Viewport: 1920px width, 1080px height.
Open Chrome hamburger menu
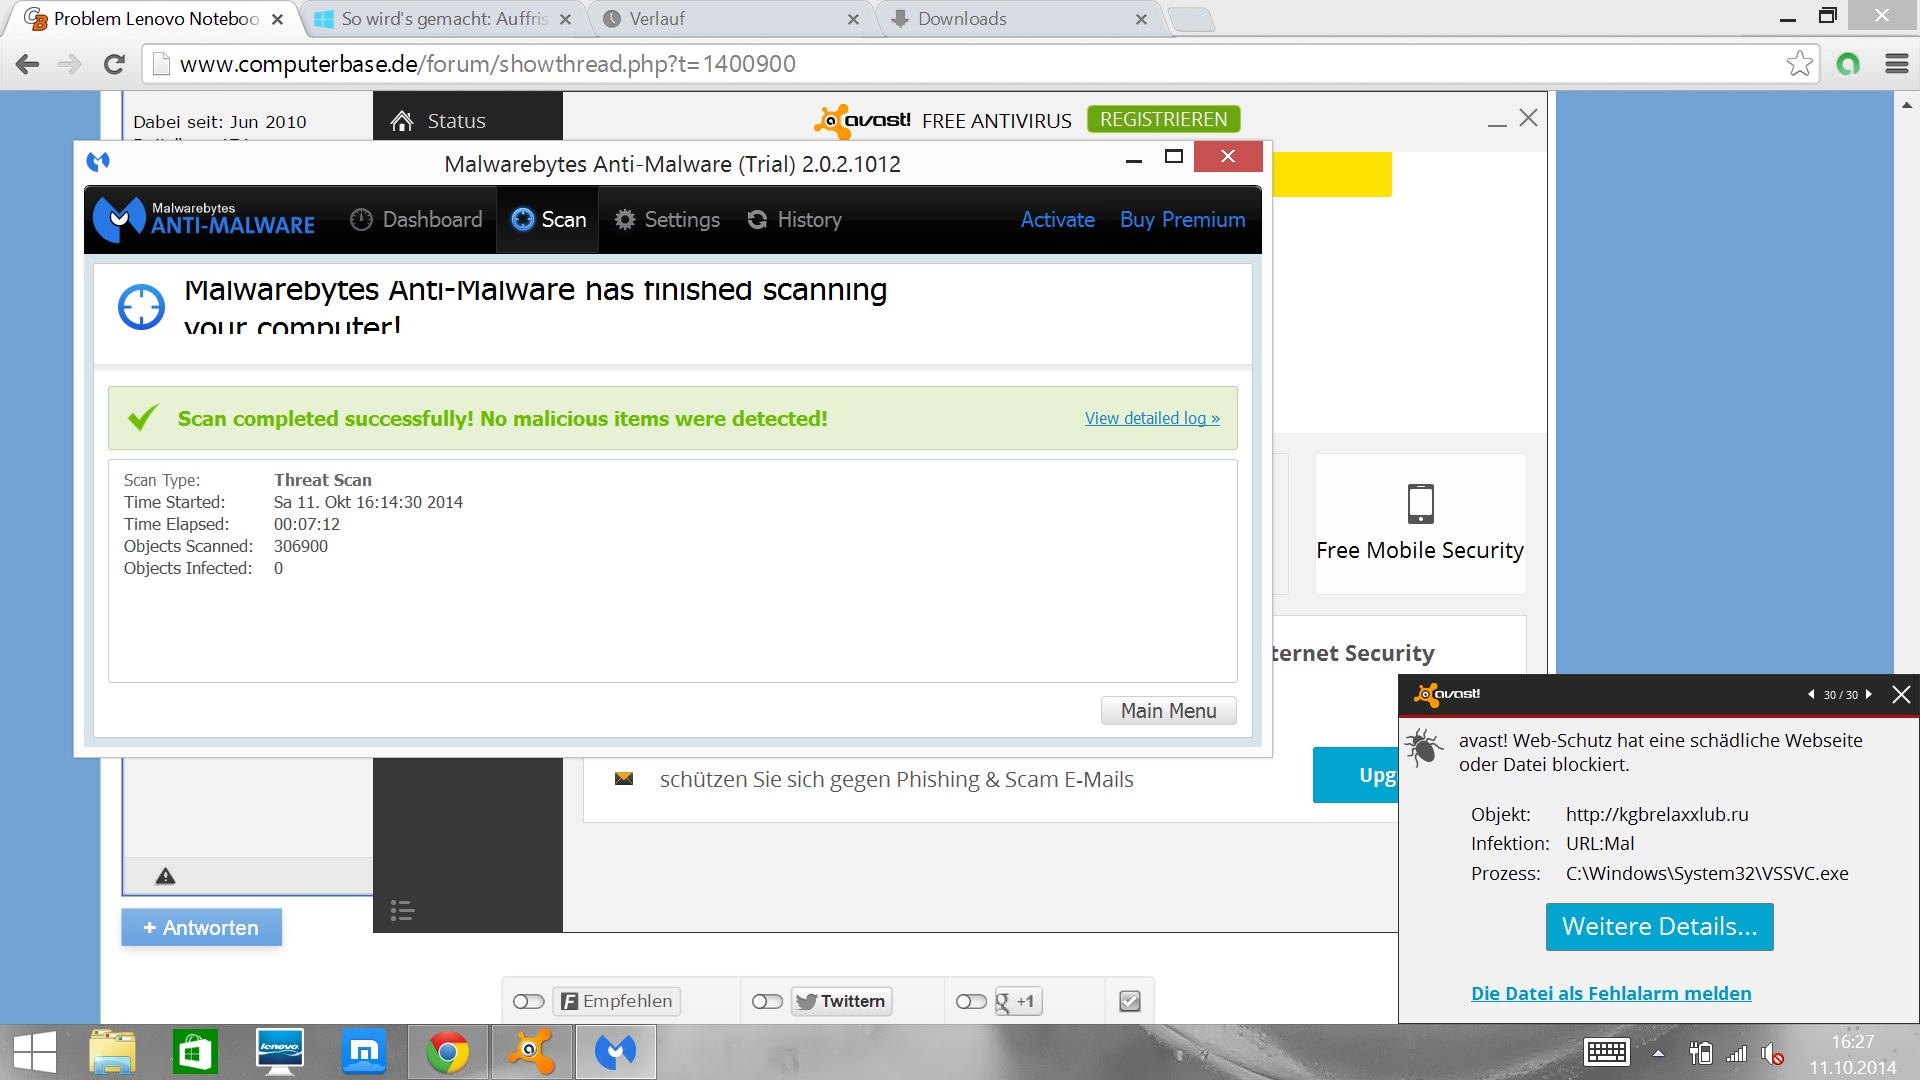click(x=1896, y=64)
